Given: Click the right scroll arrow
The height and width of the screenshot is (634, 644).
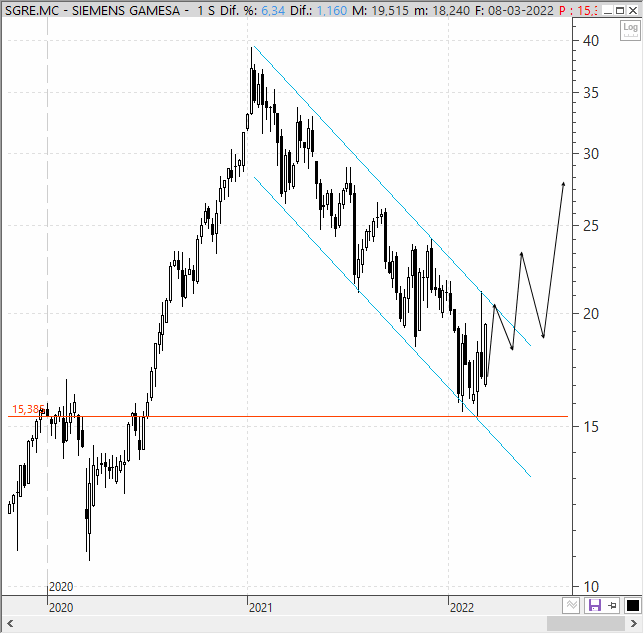Looking at the screenshot, I should point(633,624).
